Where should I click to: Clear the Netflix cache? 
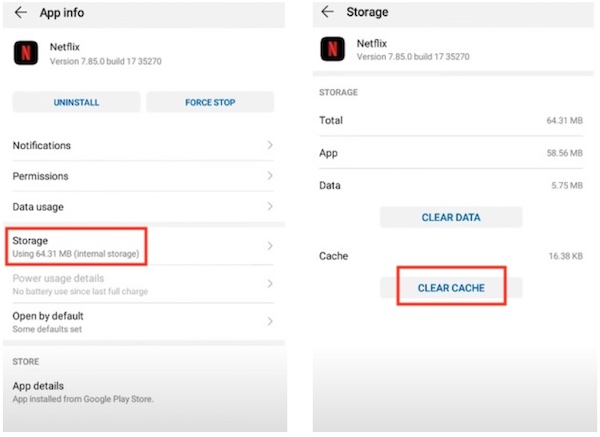tap(451, 288)
